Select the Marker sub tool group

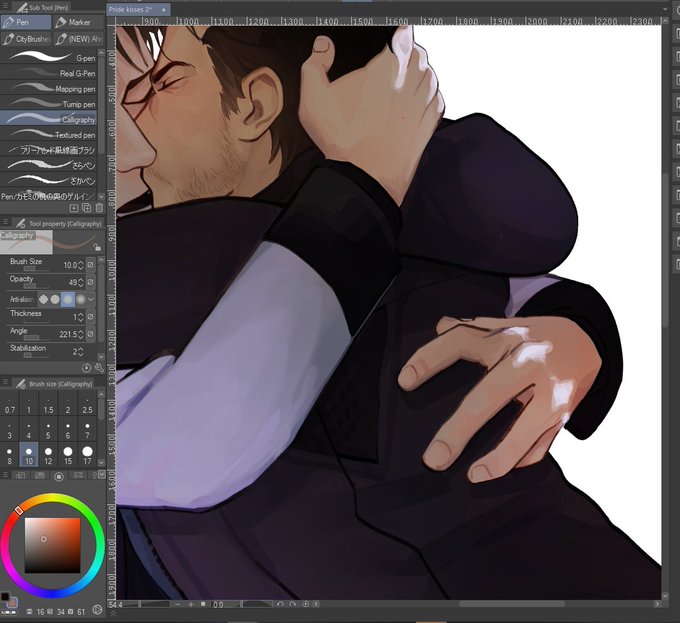tap(79, 22)
